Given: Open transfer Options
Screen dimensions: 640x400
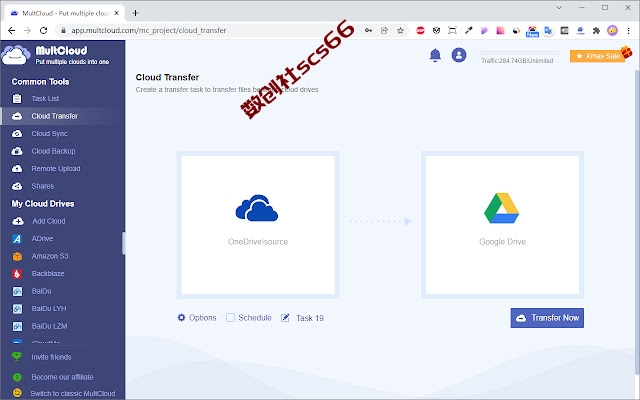Looking at the screenshot, I should point(197,318).
